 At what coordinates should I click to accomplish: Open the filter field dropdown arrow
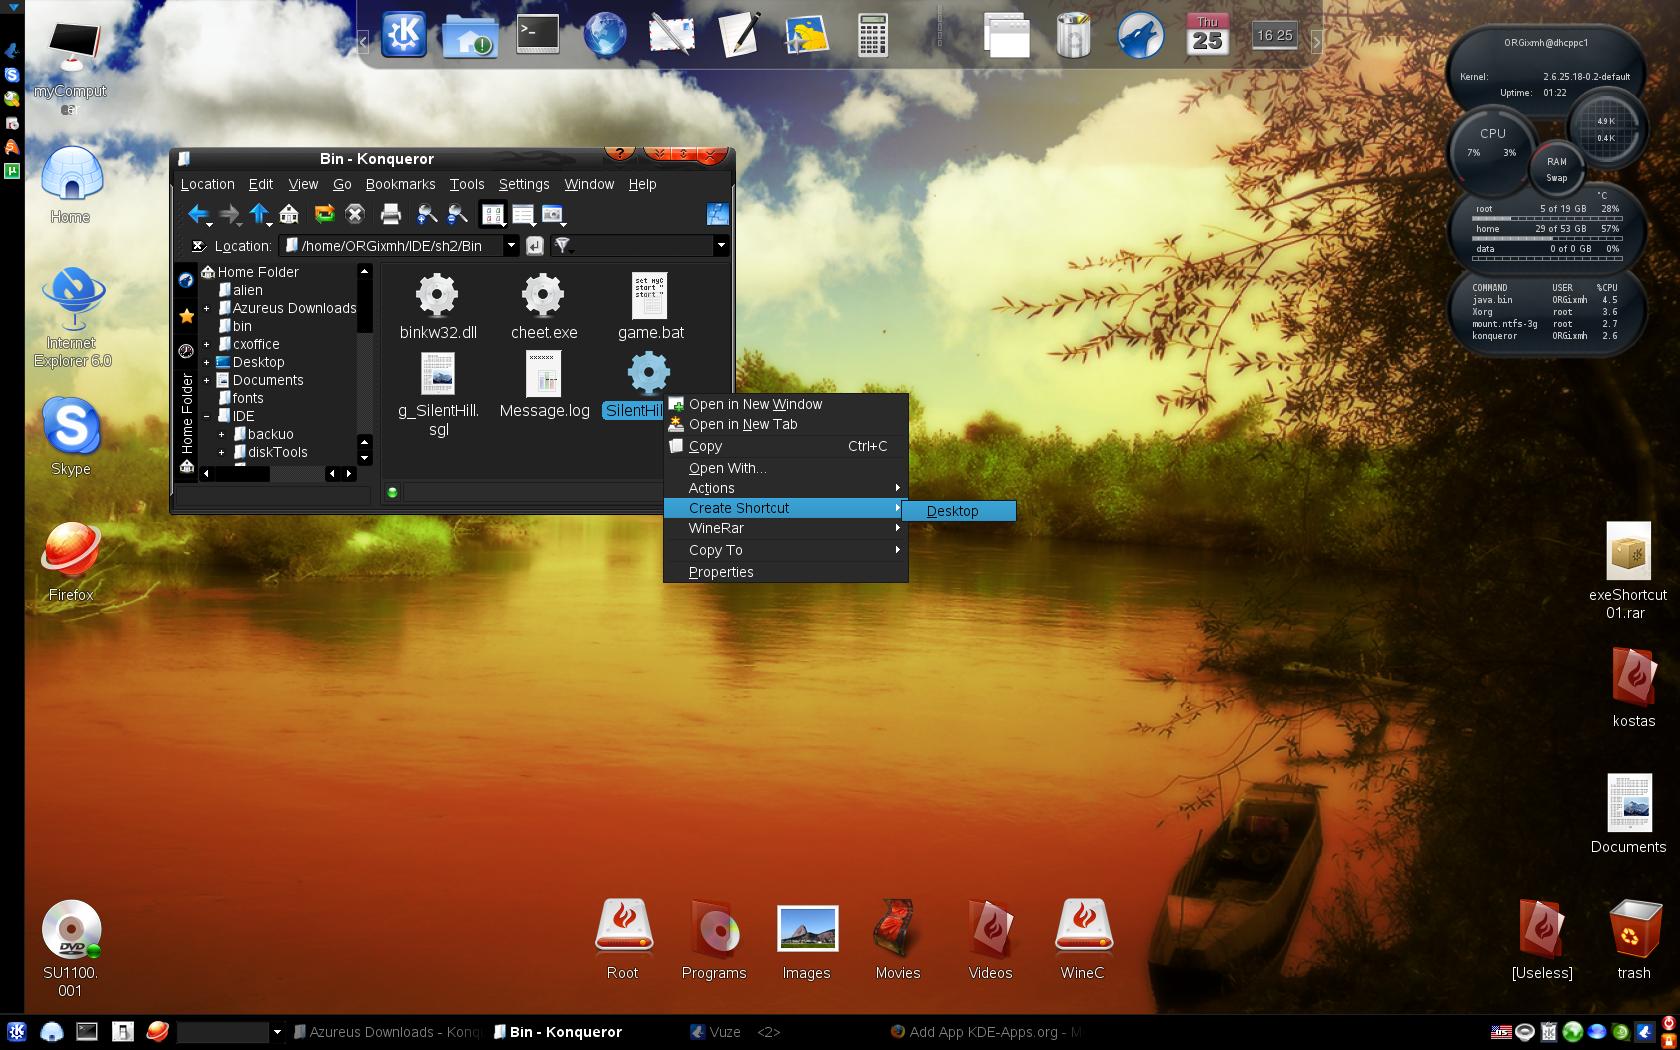720,246
